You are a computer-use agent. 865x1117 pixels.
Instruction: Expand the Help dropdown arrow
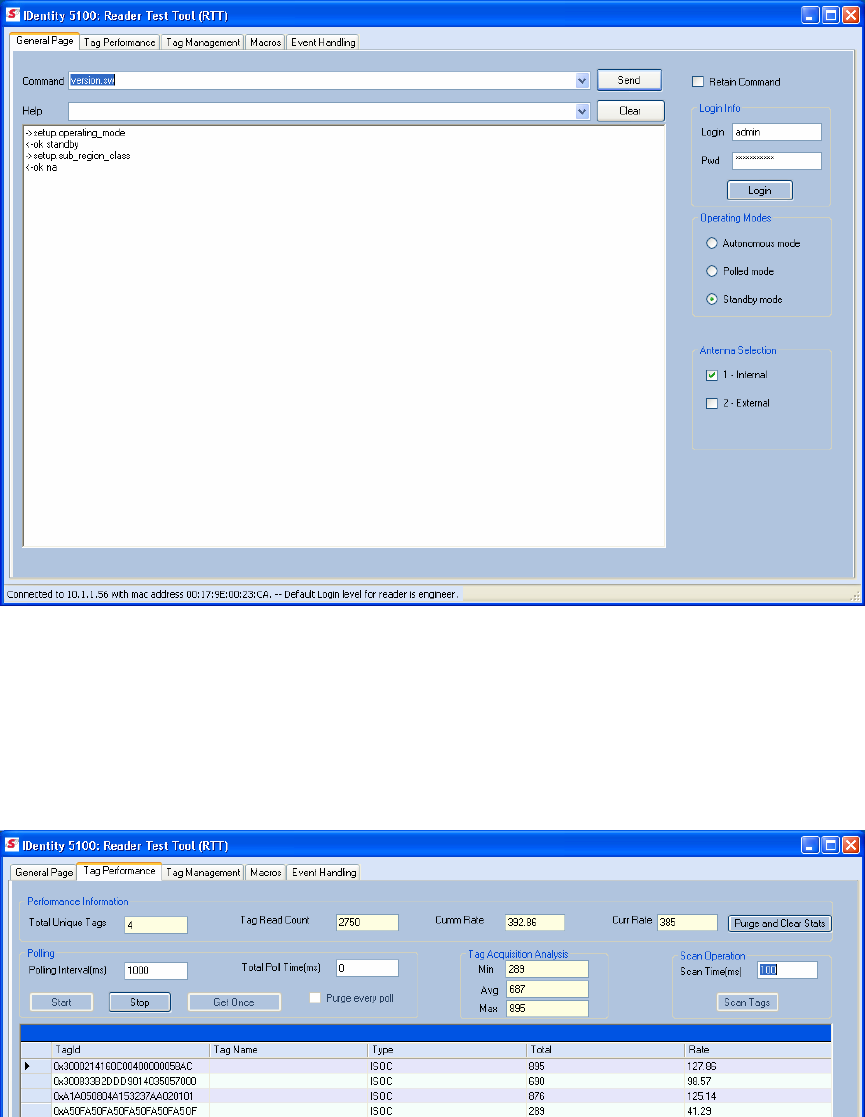[582, 111]
